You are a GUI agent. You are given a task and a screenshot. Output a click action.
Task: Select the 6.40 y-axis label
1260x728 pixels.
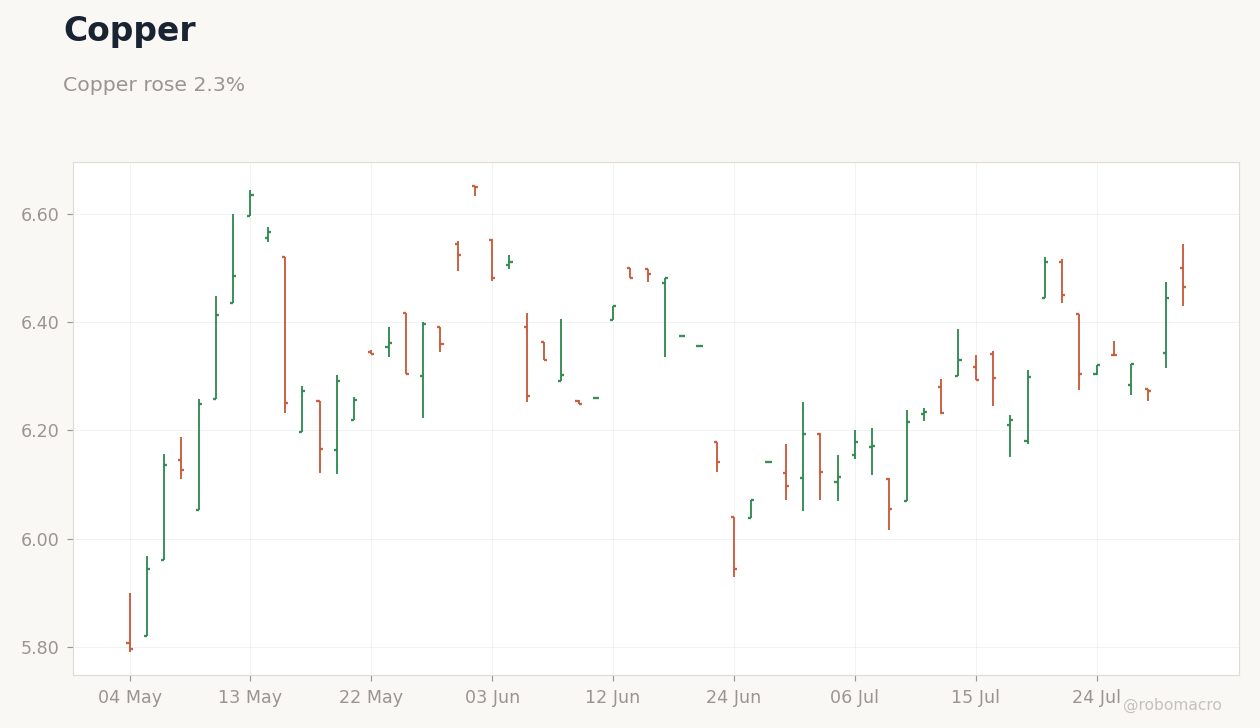(40, 323)
